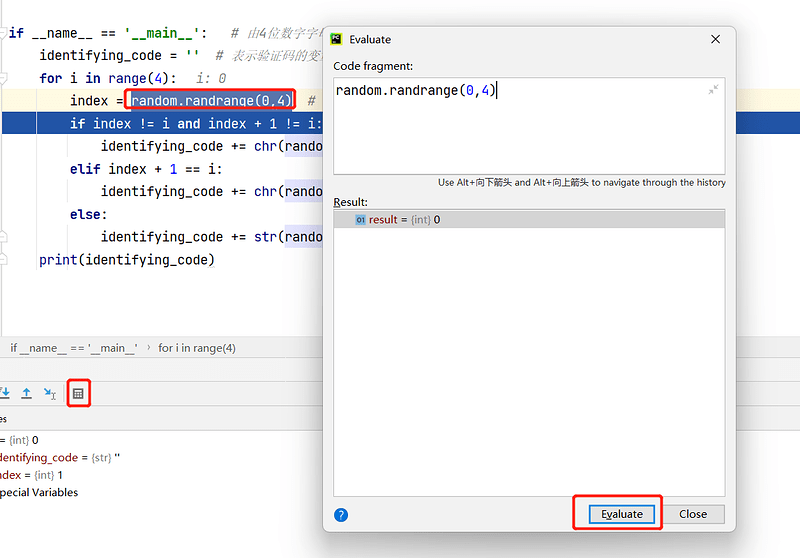Viewport: 800px width, 558px height.
Task: Click the help question mark icon
Action: coord(341,515)
